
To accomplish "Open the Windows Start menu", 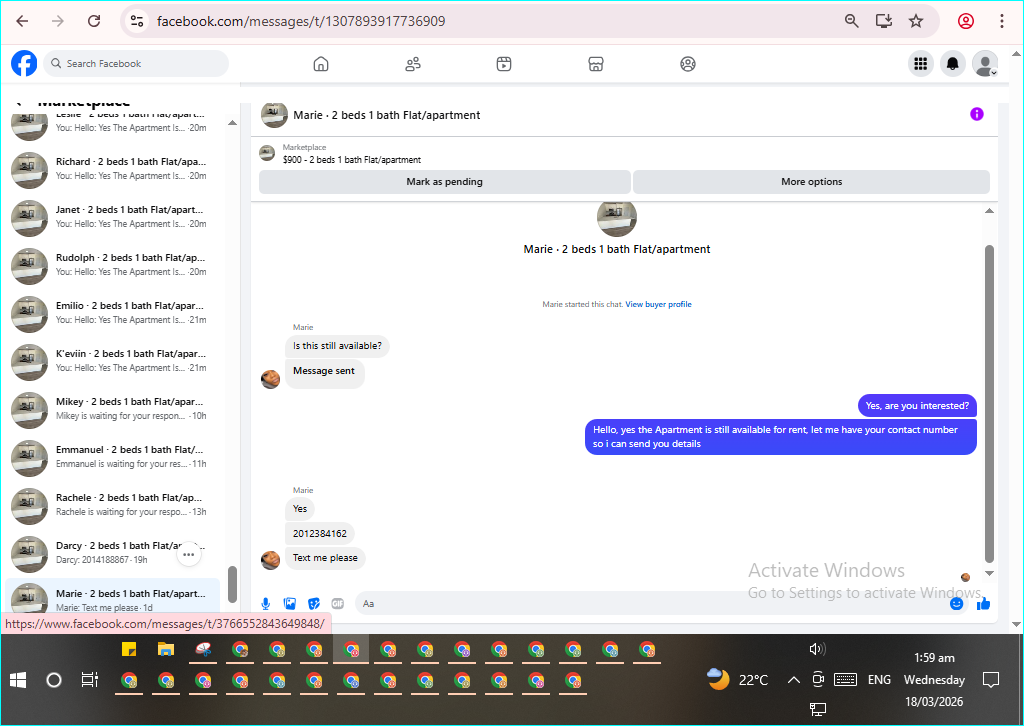I will [x=18, y=680].
